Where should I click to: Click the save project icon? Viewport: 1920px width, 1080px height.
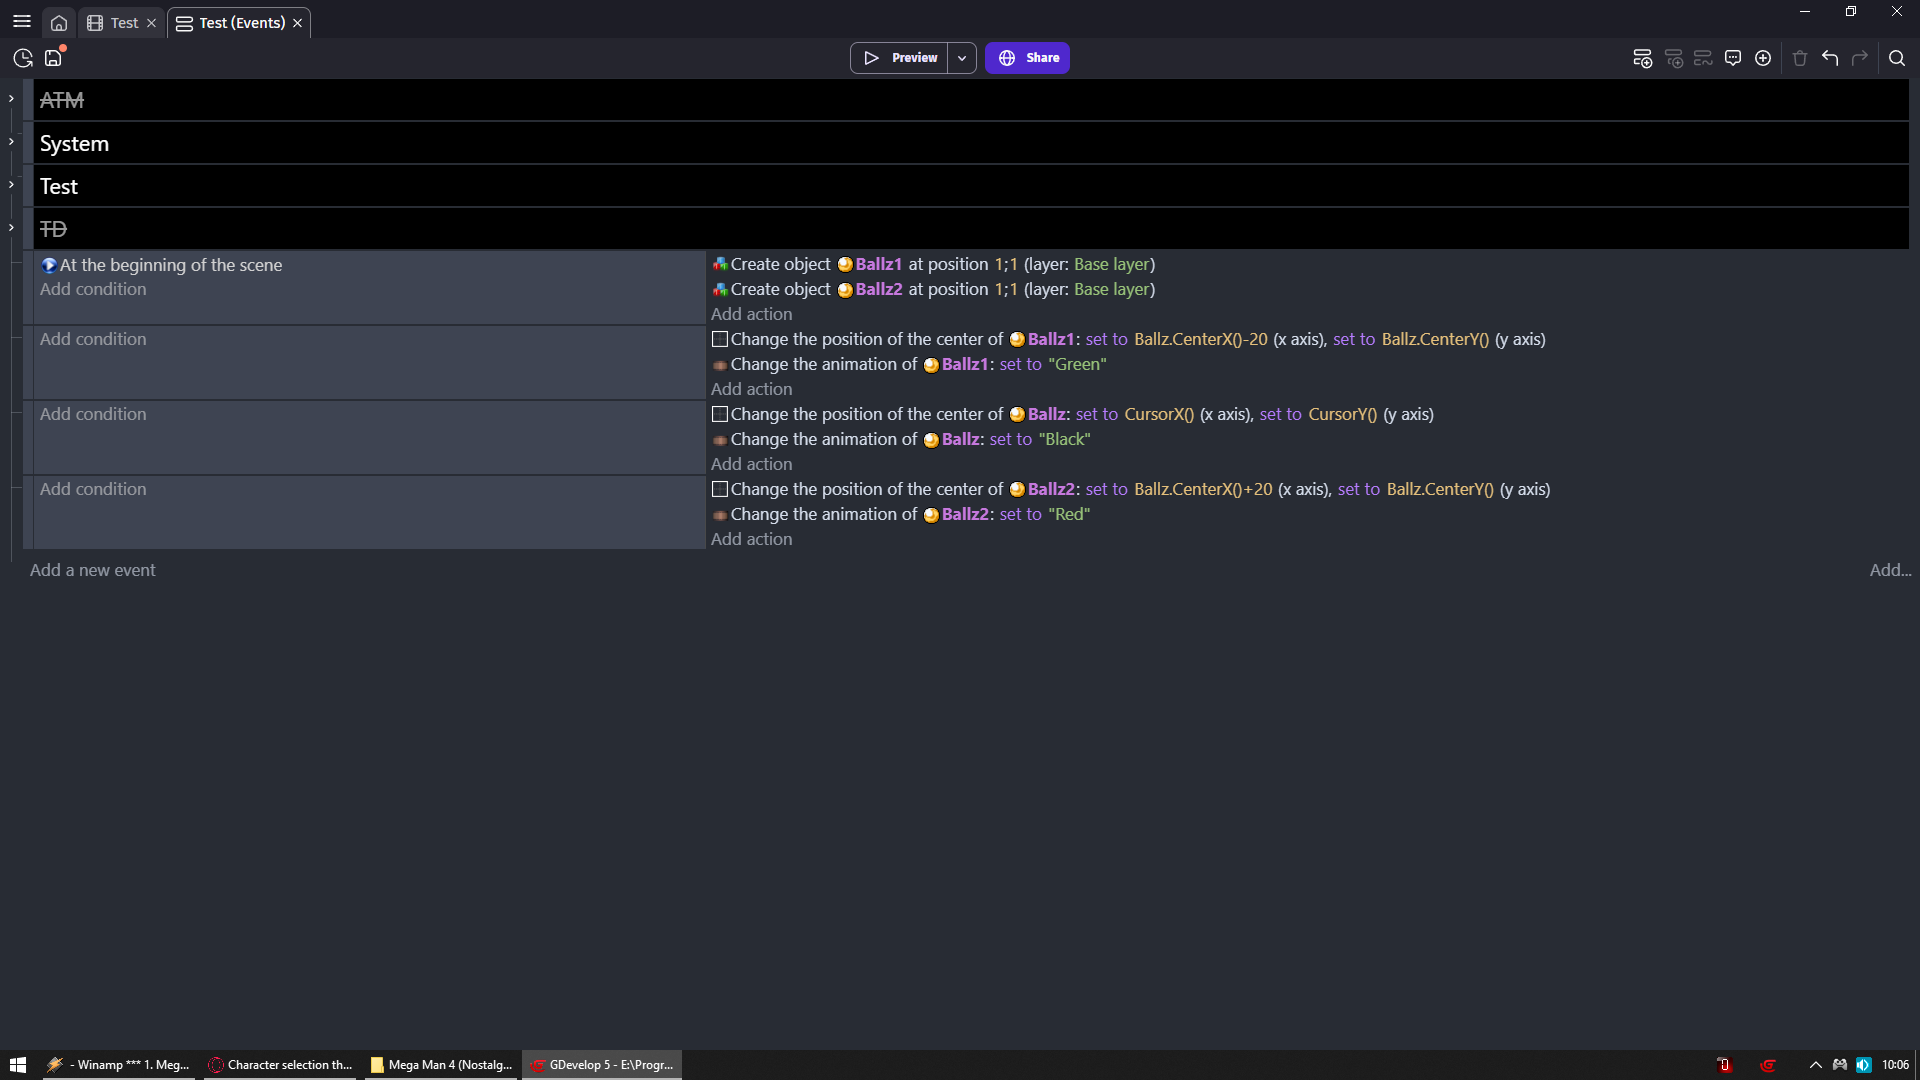[x=53, y=58]
